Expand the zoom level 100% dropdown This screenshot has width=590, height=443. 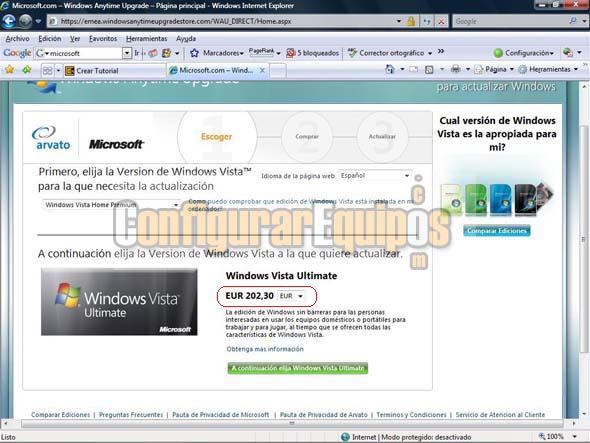(x=575, y=437)
